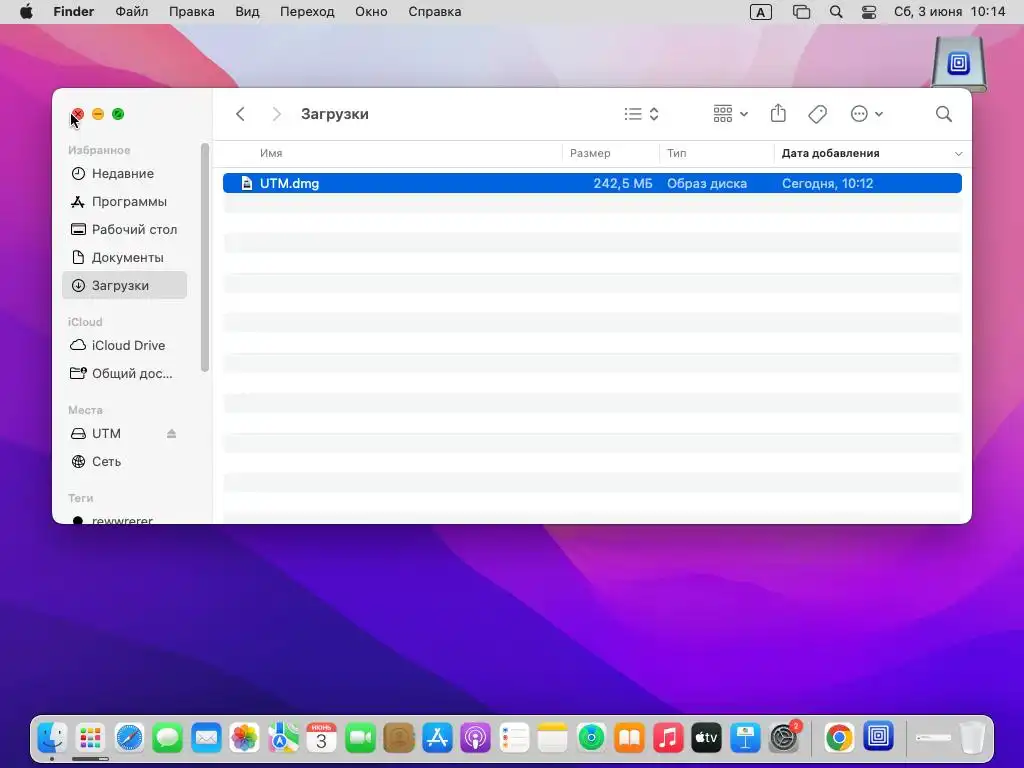Sort by the Имя column header
1024x768 pixels.
270,153
